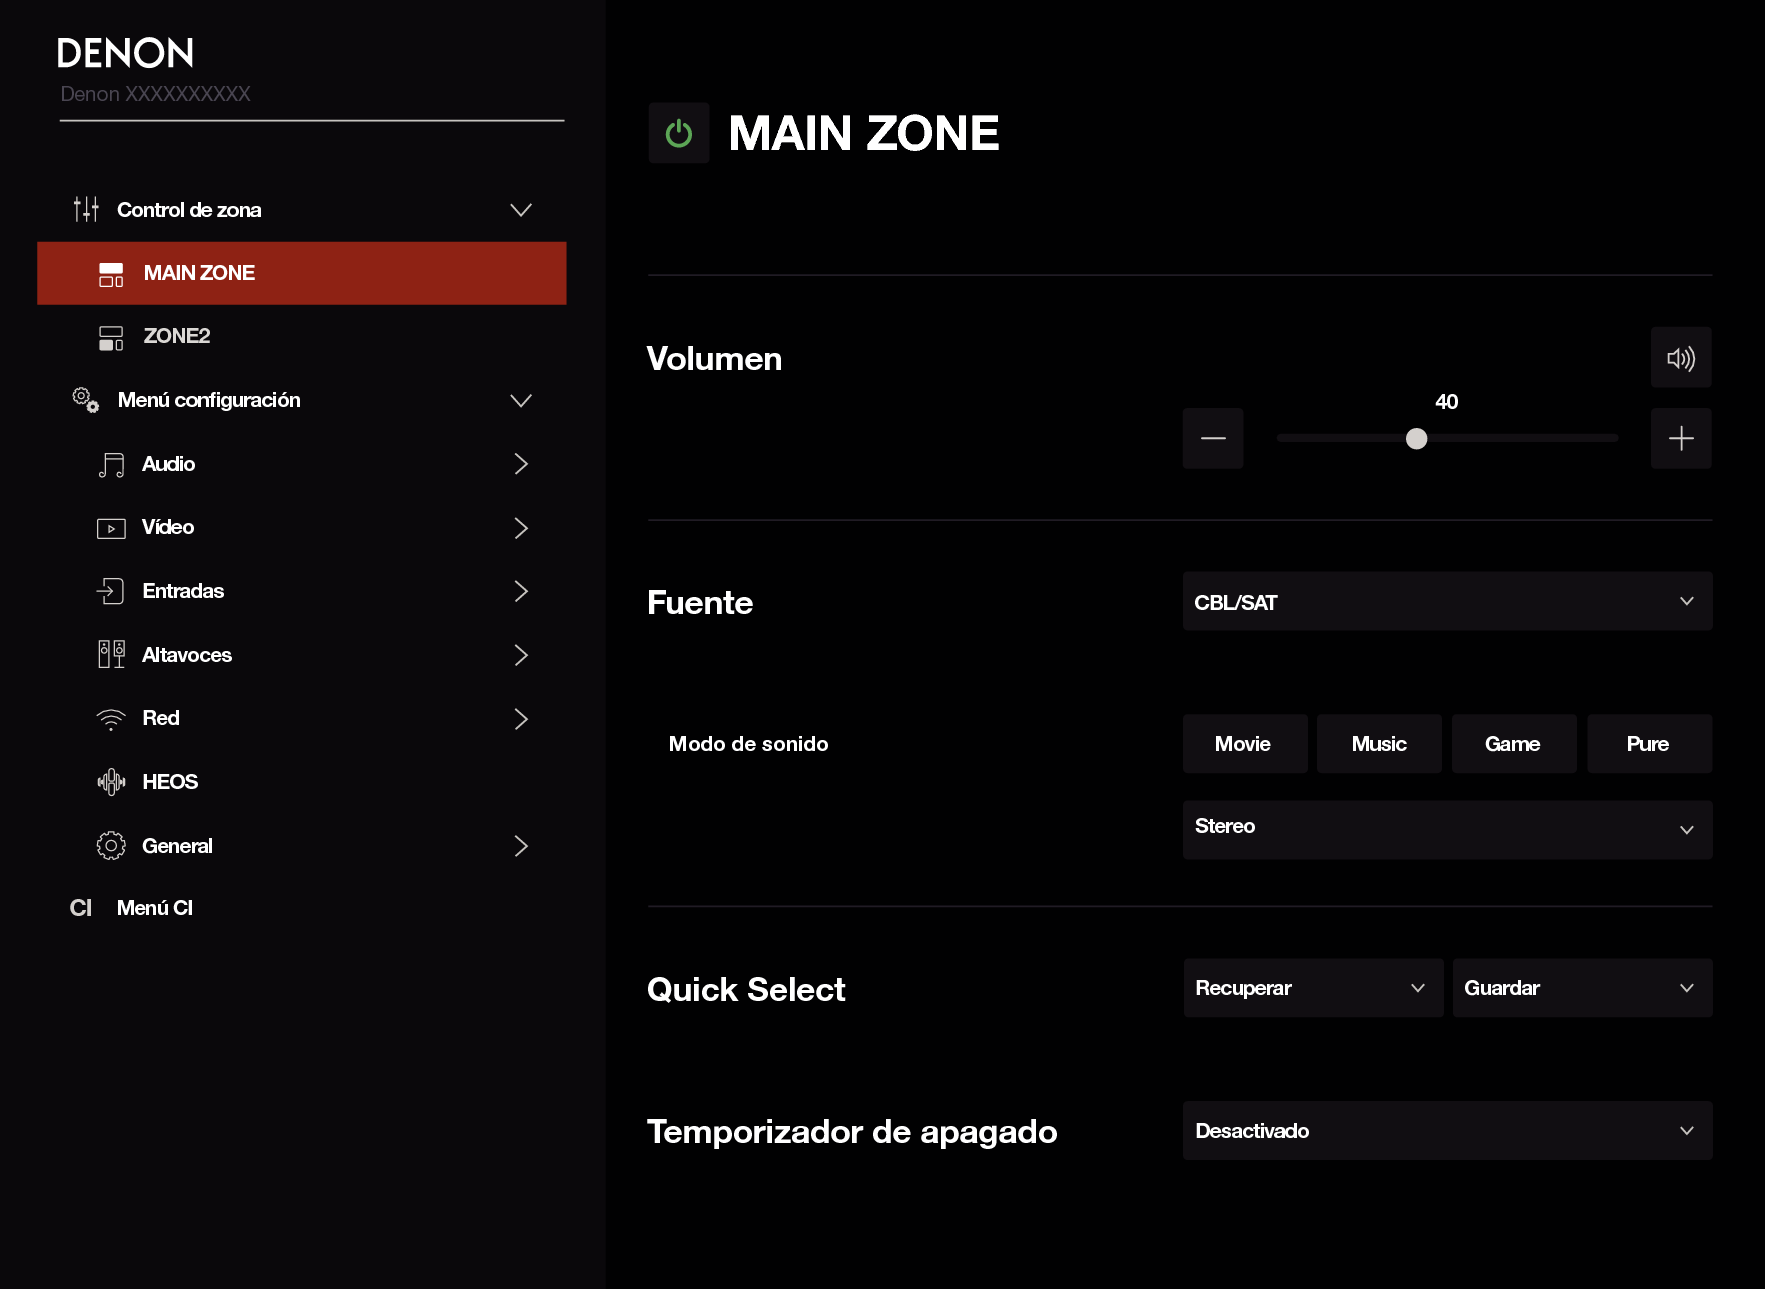The image size is (1765, 1289).
Task: Open HEOS via its waveform icon
Action: coord(110,781)
